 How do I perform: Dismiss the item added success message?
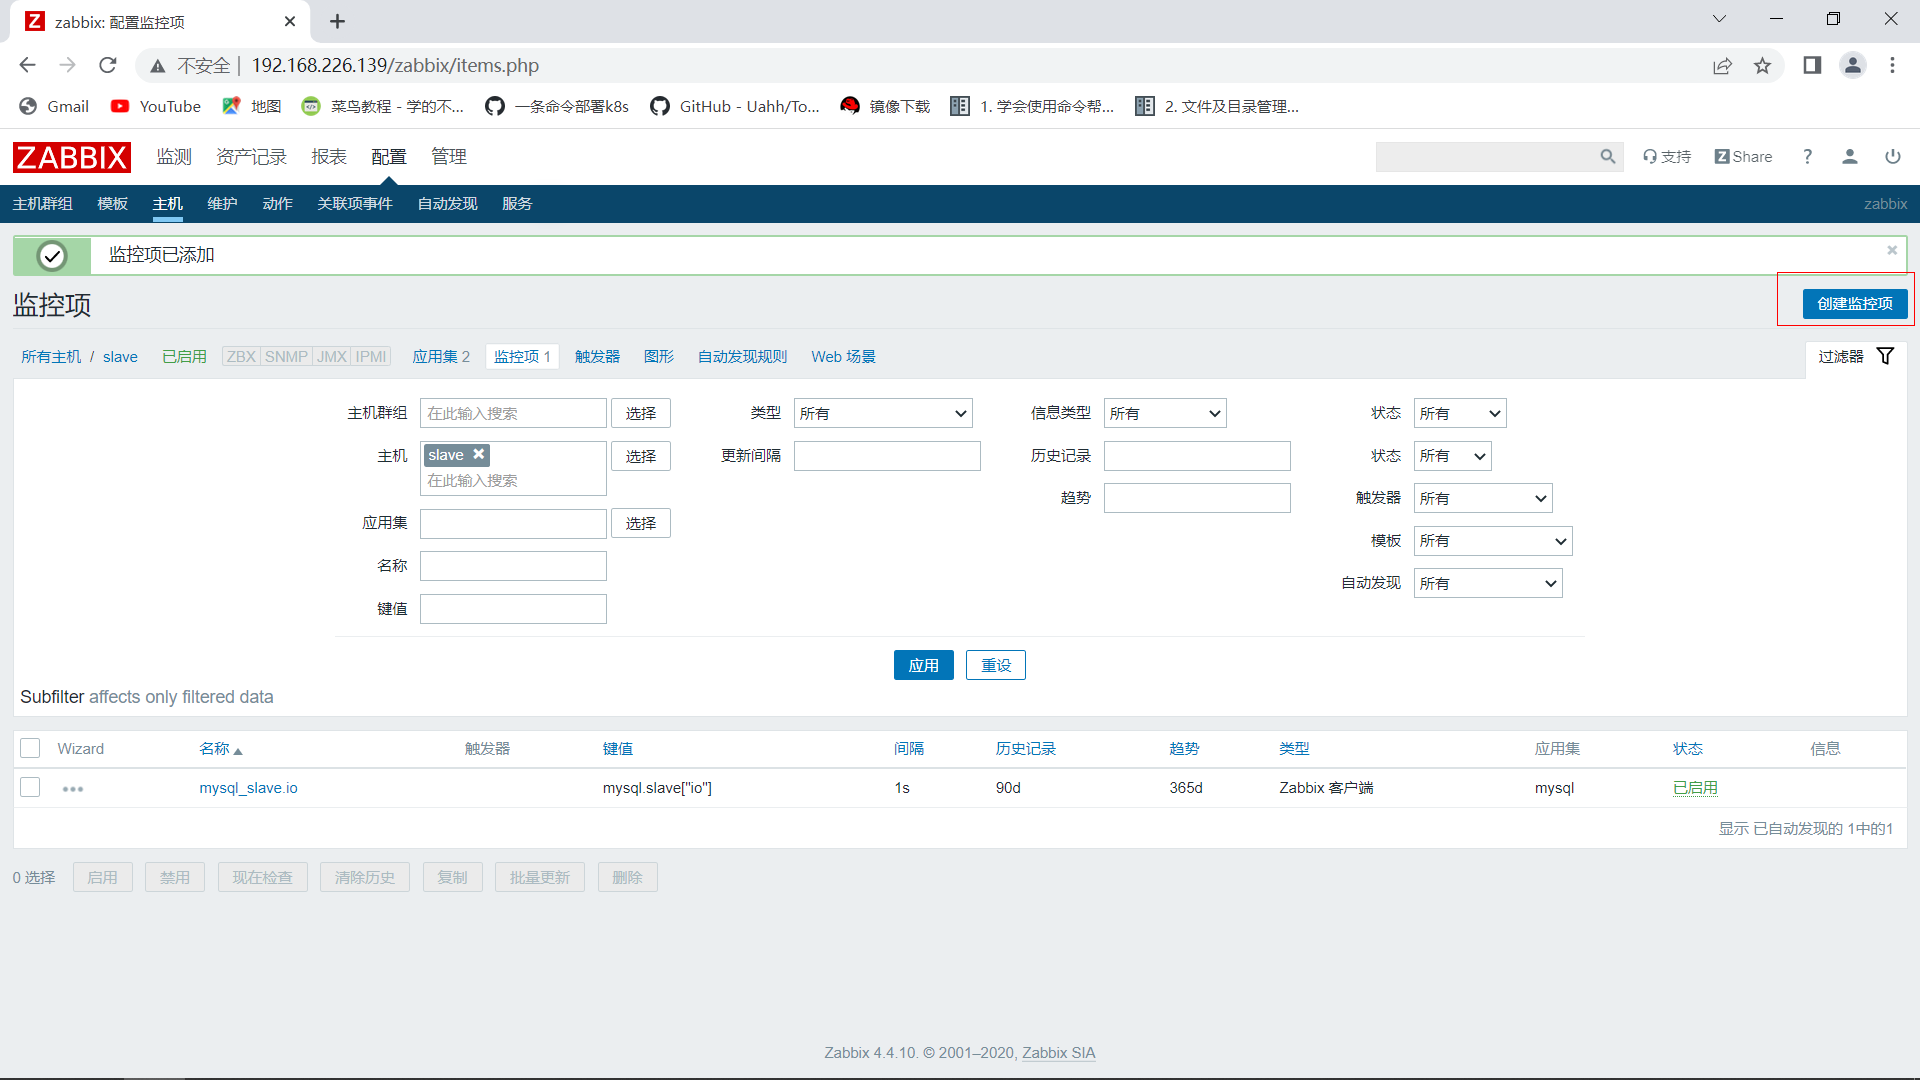point(1891,251)
